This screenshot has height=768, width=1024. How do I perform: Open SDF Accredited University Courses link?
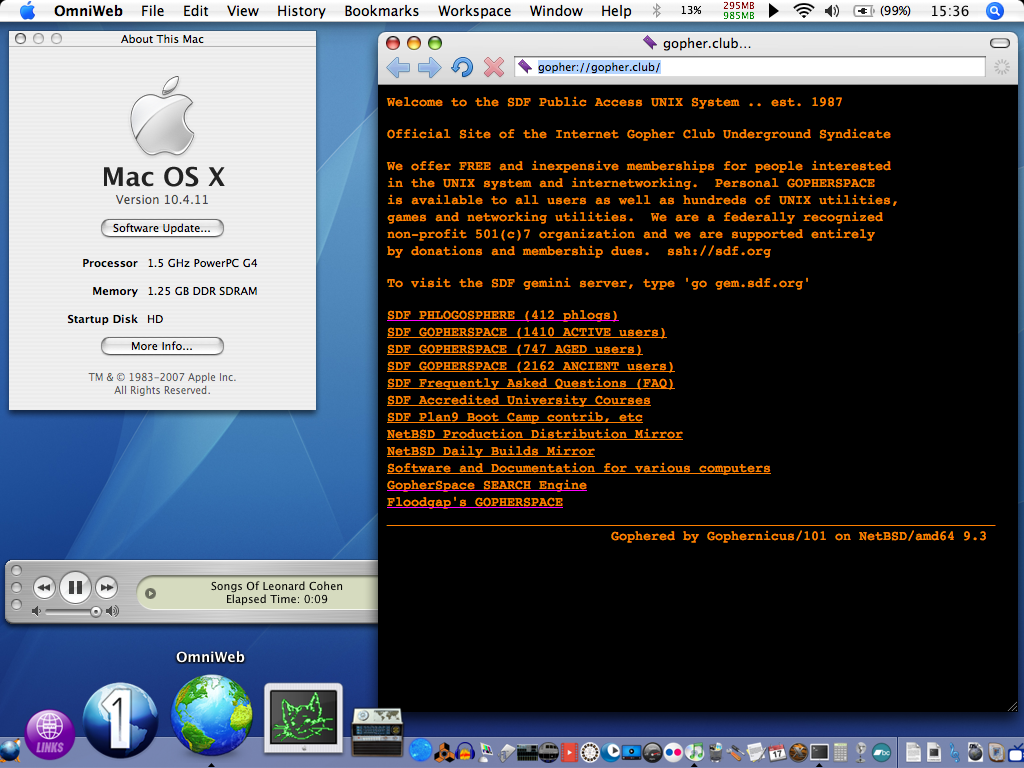[519, 400]
